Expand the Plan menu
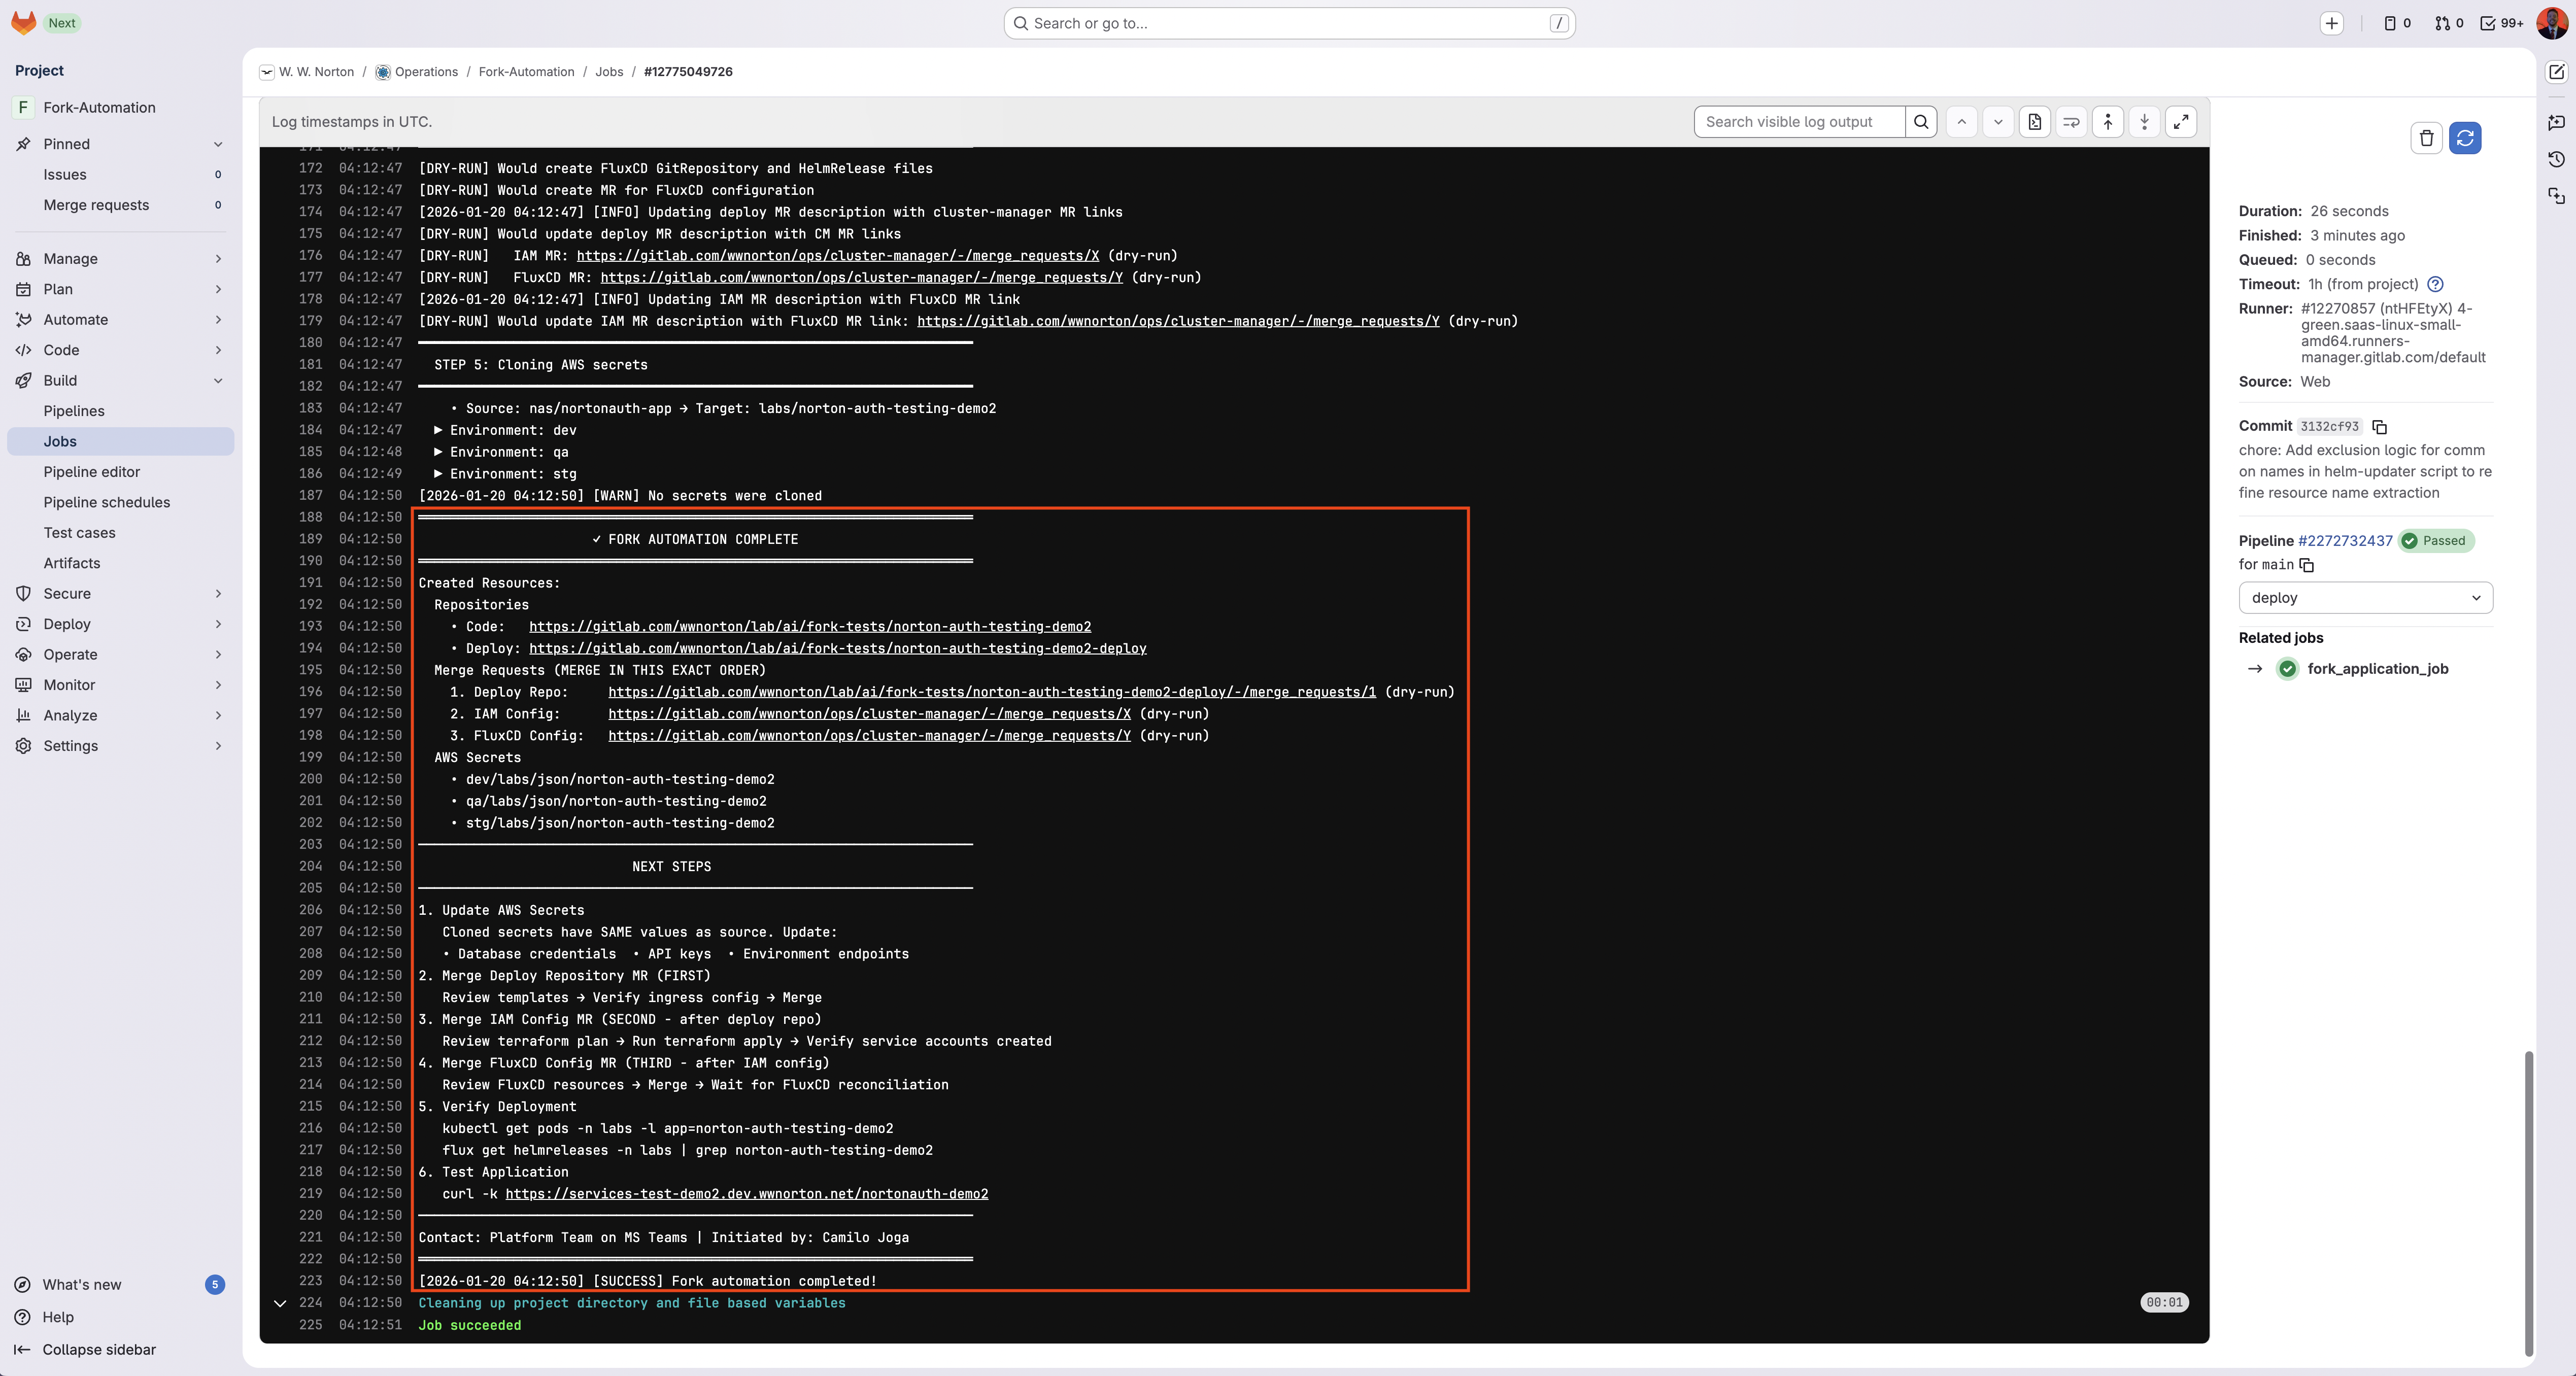 coord(120,289)
